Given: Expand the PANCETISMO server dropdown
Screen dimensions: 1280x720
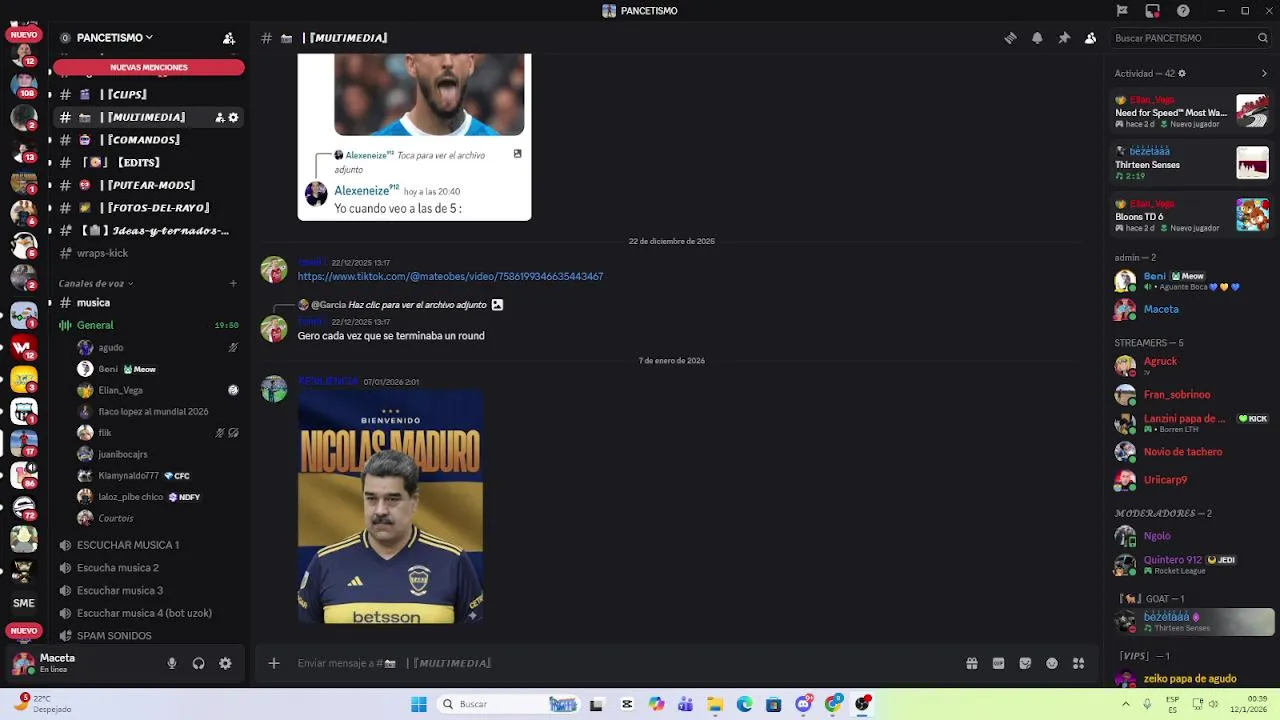Looking at the screenshot, I should tap(113, 38).
